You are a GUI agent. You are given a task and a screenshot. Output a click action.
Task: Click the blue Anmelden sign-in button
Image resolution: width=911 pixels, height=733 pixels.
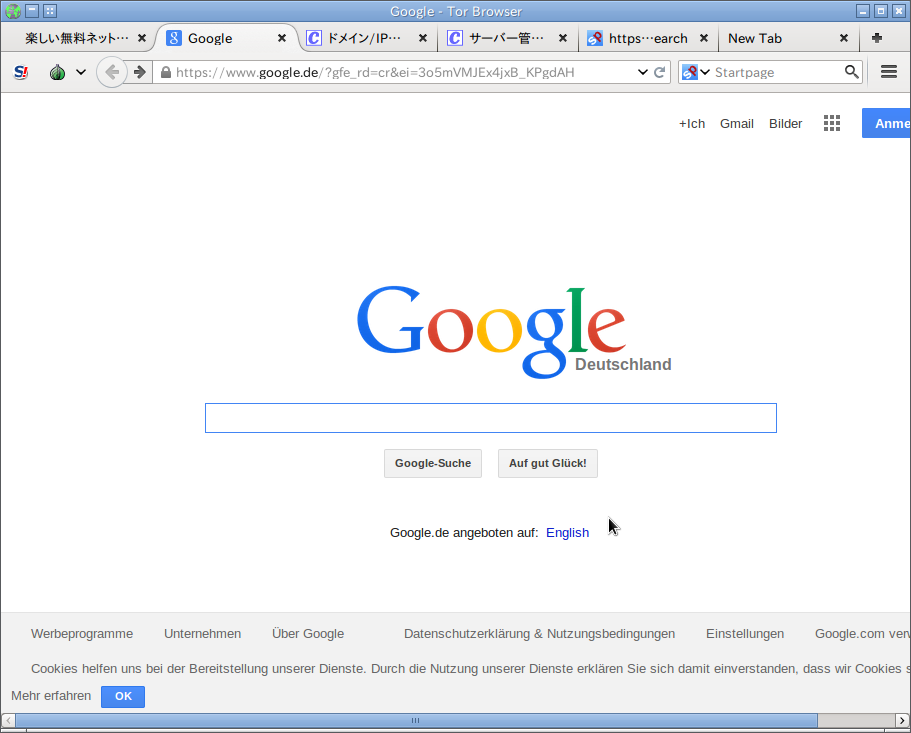coord(886,123)
